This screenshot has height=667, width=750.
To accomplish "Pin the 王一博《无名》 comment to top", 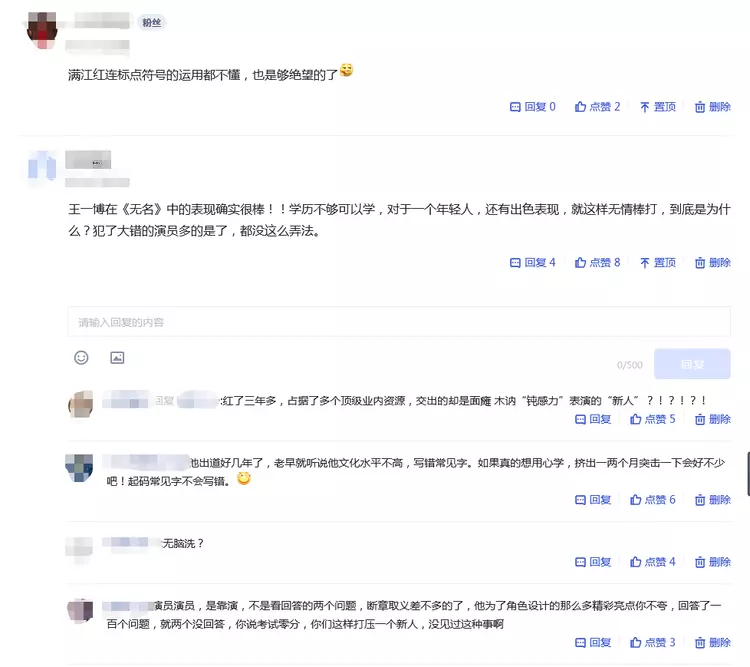I will tap(658, 263).
